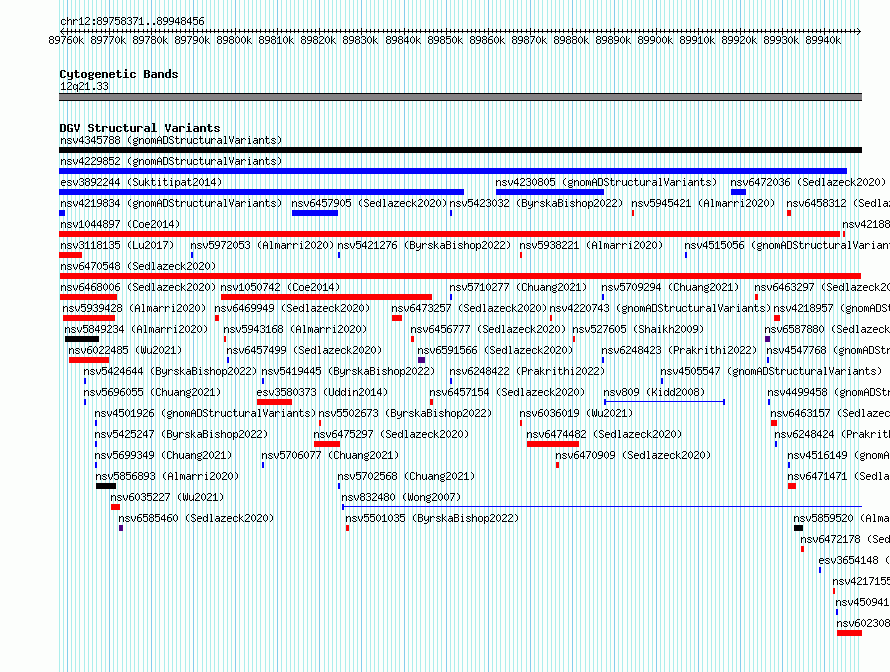Click nsv5709294 (Chuang2021) label
890x672 pixels.
pos(670,287)
